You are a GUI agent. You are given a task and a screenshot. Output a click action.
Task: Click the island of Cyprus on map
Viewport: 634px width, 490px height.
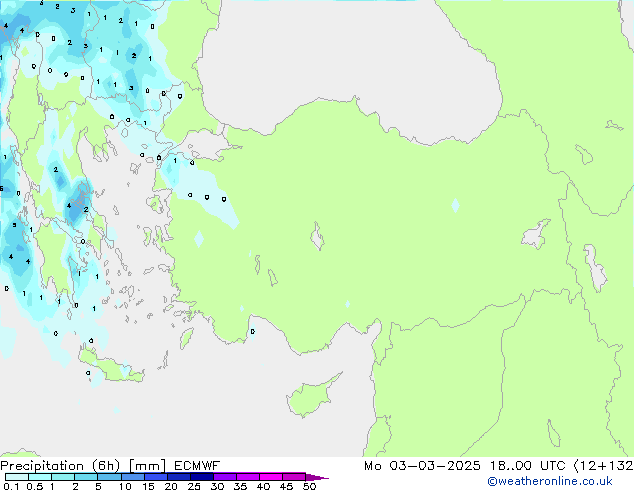(310, 397)
